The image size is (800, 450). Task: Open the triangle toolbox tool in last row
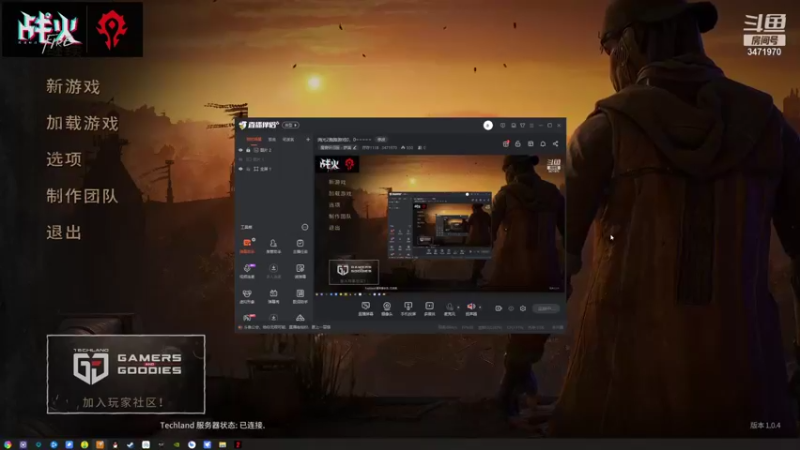[300, 318]
